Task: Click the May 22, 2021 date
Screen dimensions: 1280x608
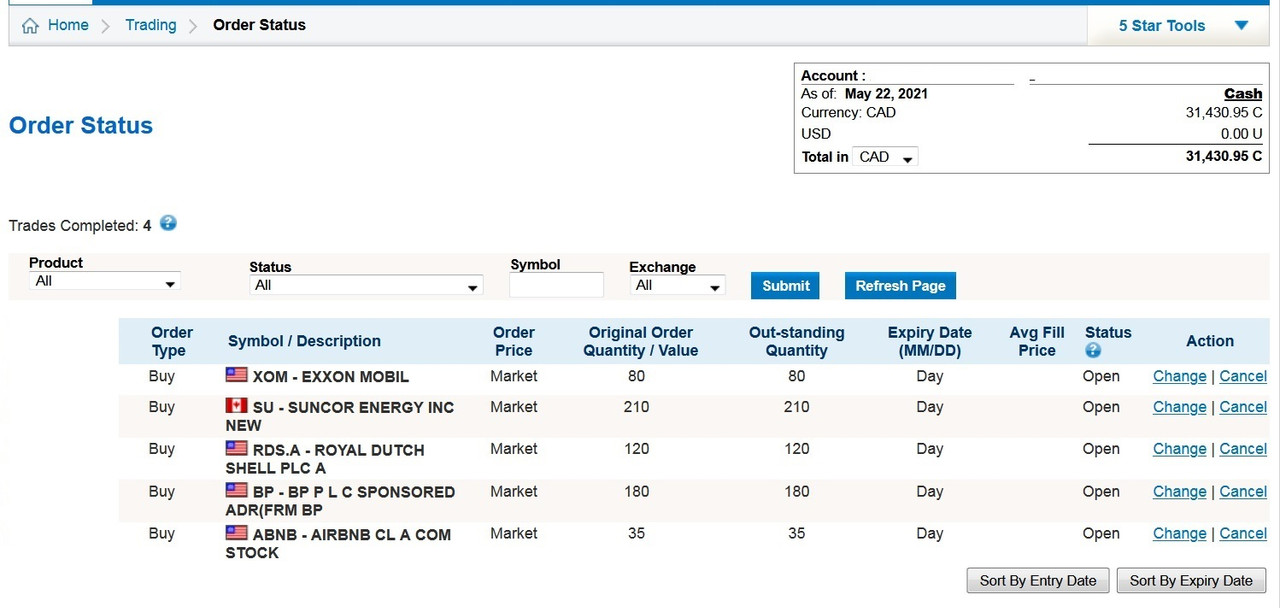Action: 886,94
